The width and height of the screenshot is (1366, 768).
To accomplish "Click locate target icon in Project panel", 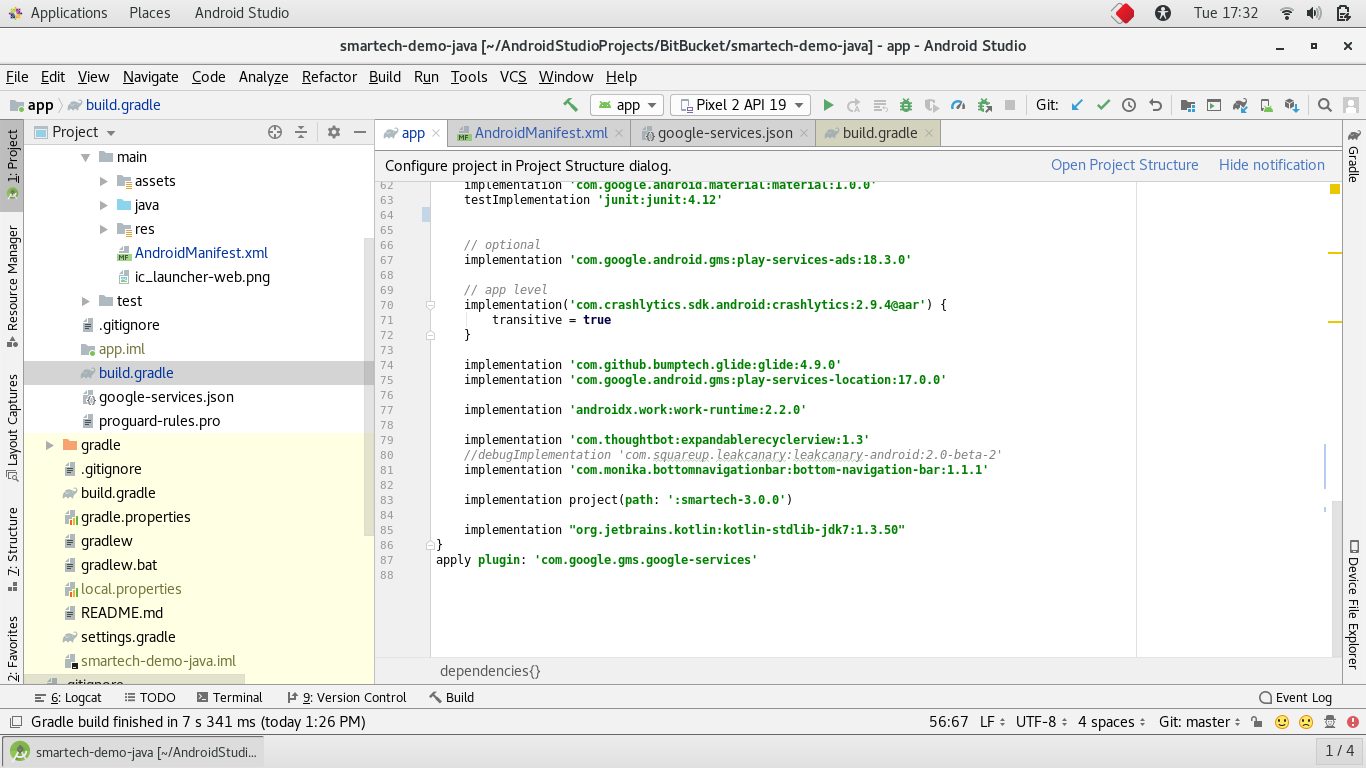I will (275, 132).
